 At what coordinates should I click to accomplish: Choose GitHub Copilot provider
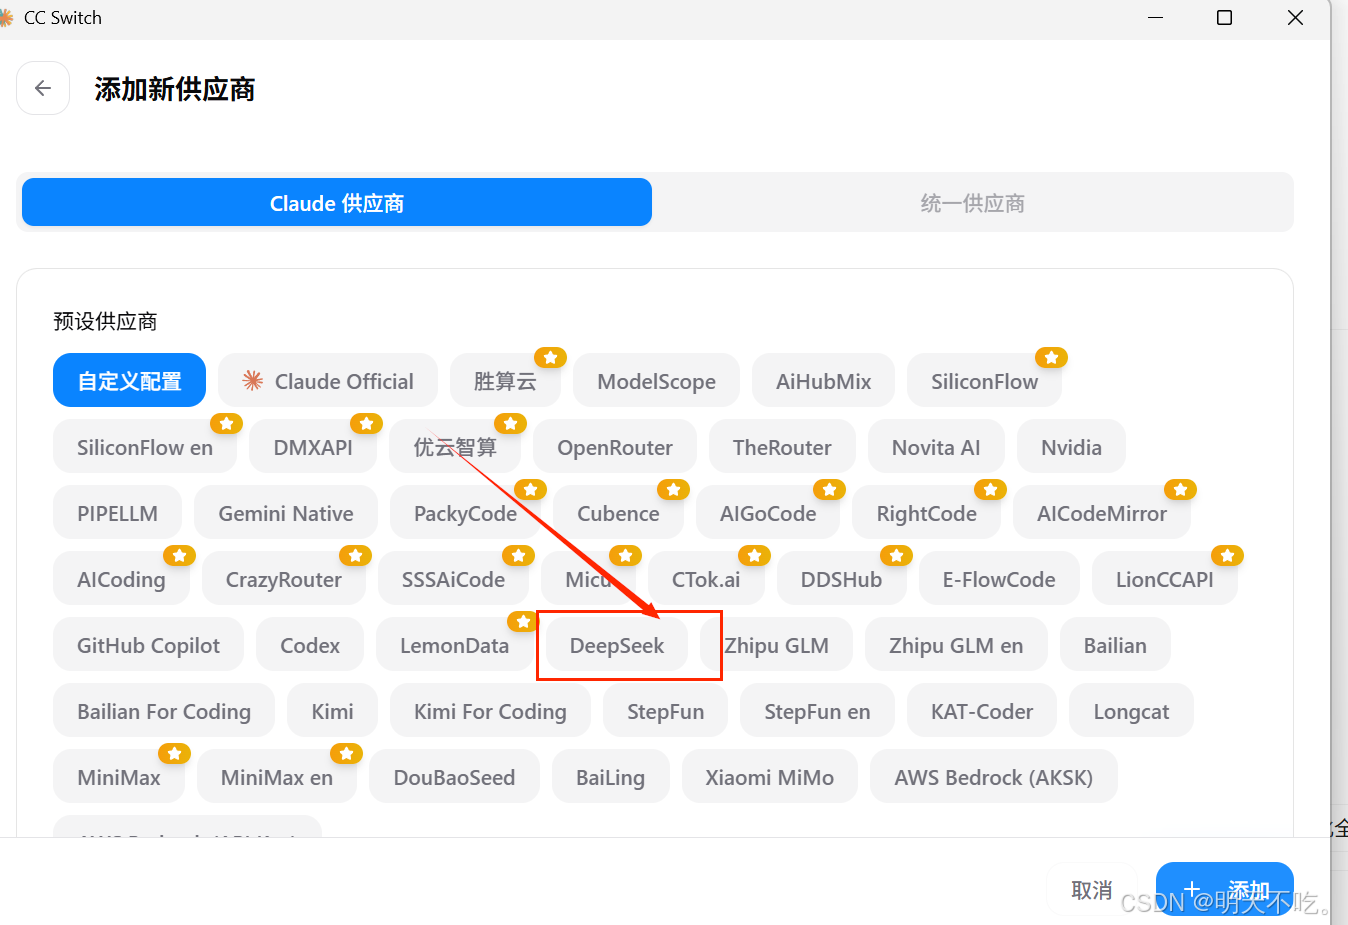tap(148, 645)
